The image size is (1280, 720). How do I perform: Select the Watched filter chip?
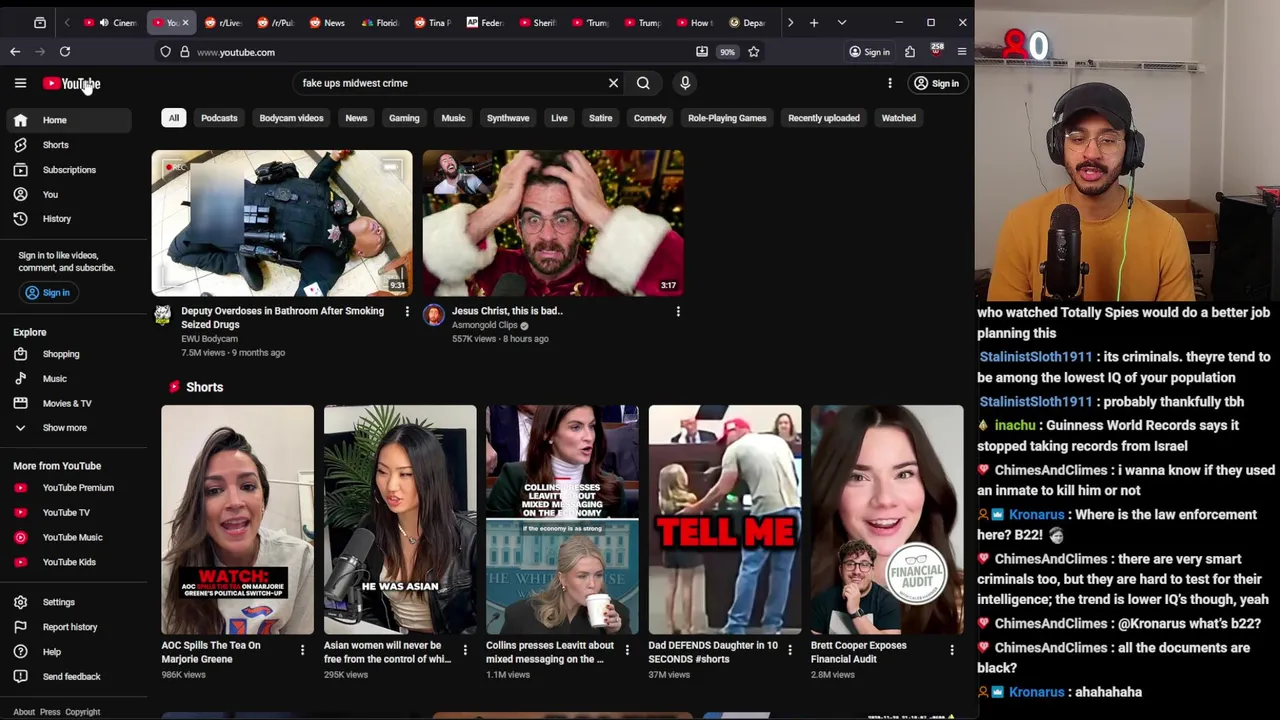[x=898, y=118]
